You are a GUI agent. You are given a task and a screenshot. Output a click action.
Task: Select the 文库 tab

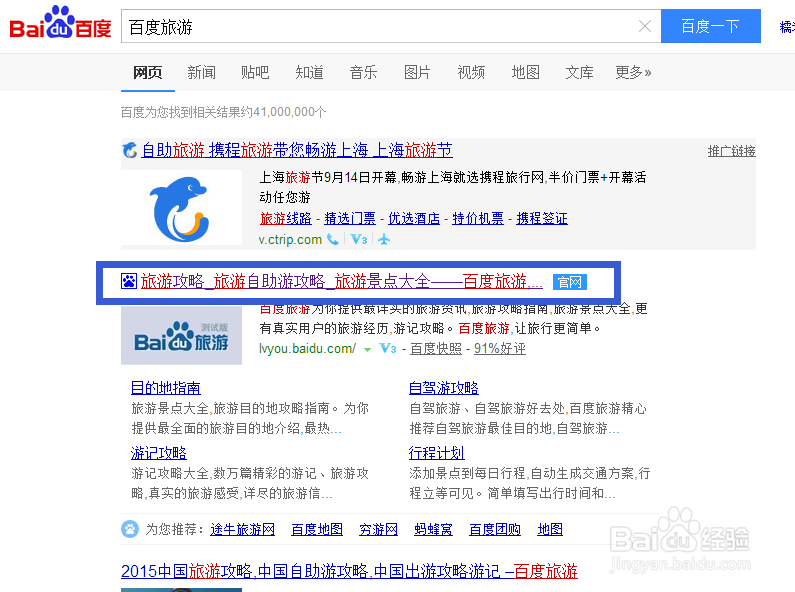point(579,72)
